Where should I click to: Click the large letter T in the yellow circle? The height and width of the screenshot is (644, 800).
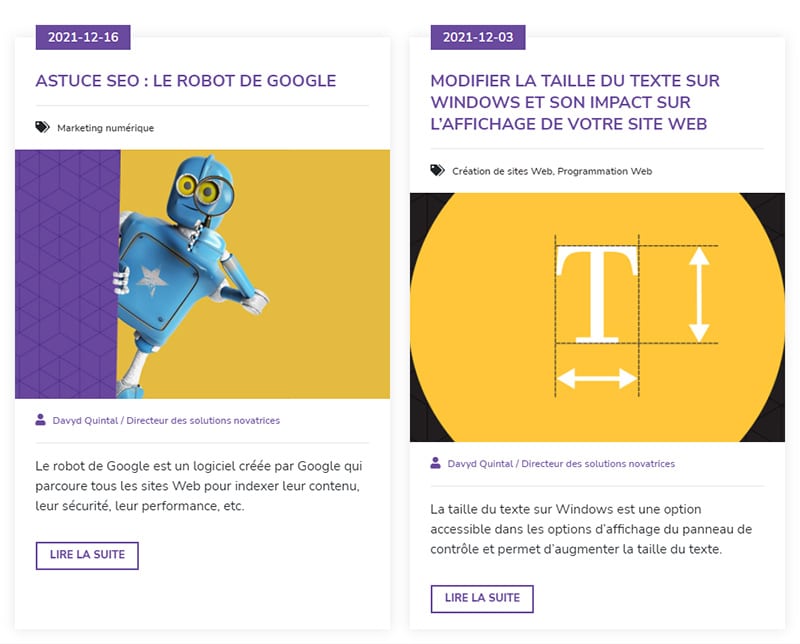click(x=597, y=294)
